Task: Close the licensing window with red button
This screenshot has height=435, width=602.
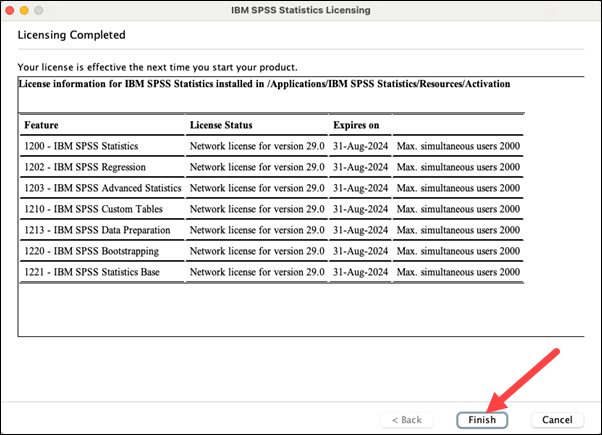Action: pos(10,10)
